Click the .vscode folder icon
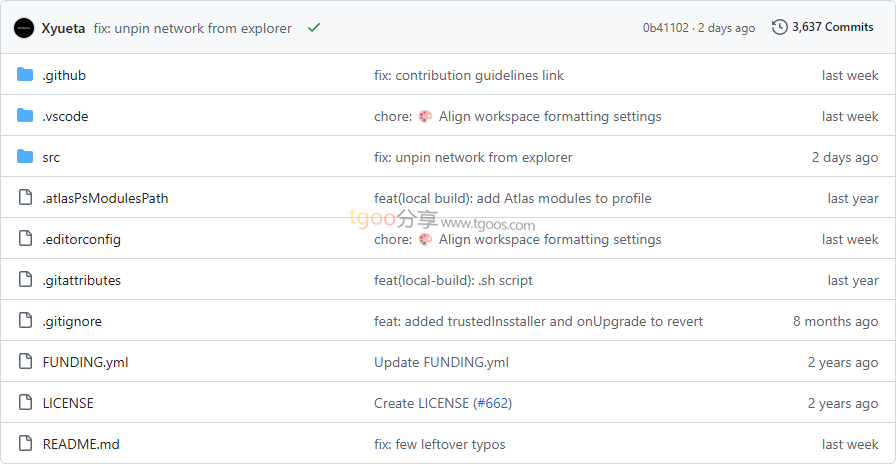The image size is (896, 464). 25,116
